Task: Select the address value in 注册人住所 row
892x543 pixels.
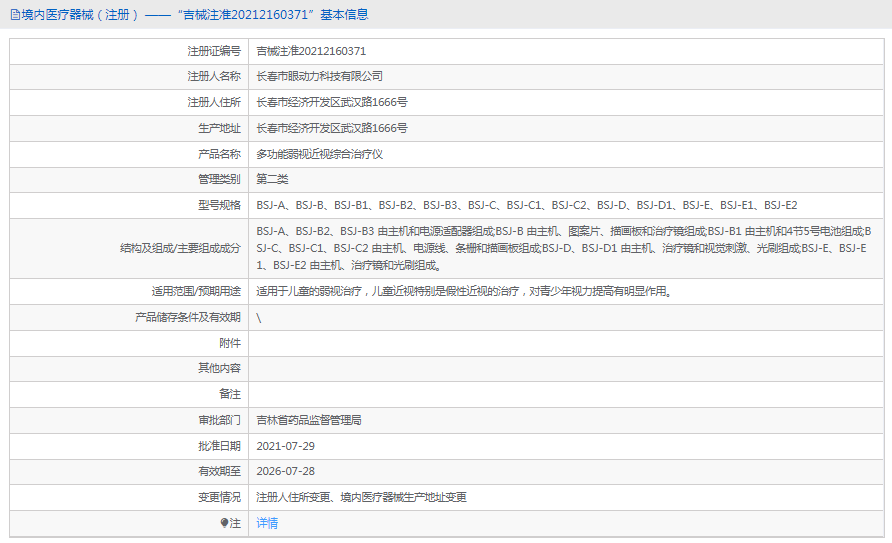Action: 332,102
